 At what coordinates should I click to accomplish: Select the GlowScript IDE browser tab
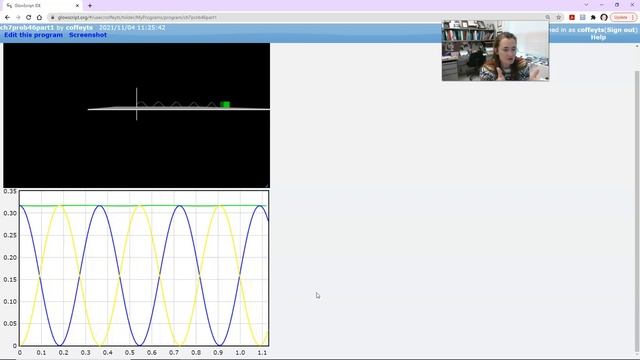coord(42,6)
